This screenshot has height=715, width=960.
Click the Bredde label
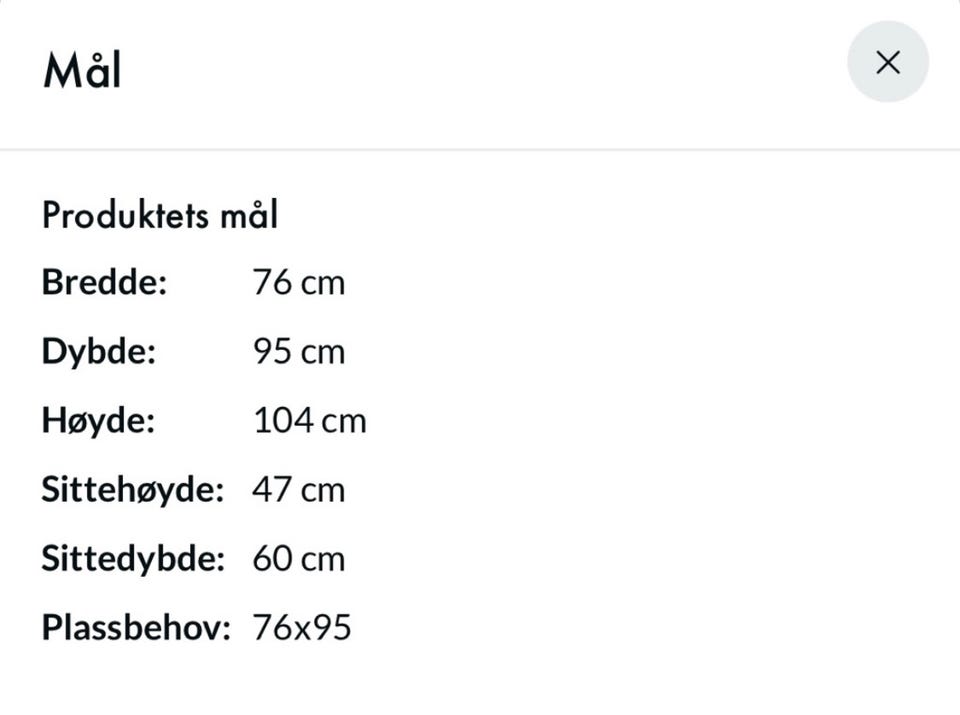click(104, 283)
